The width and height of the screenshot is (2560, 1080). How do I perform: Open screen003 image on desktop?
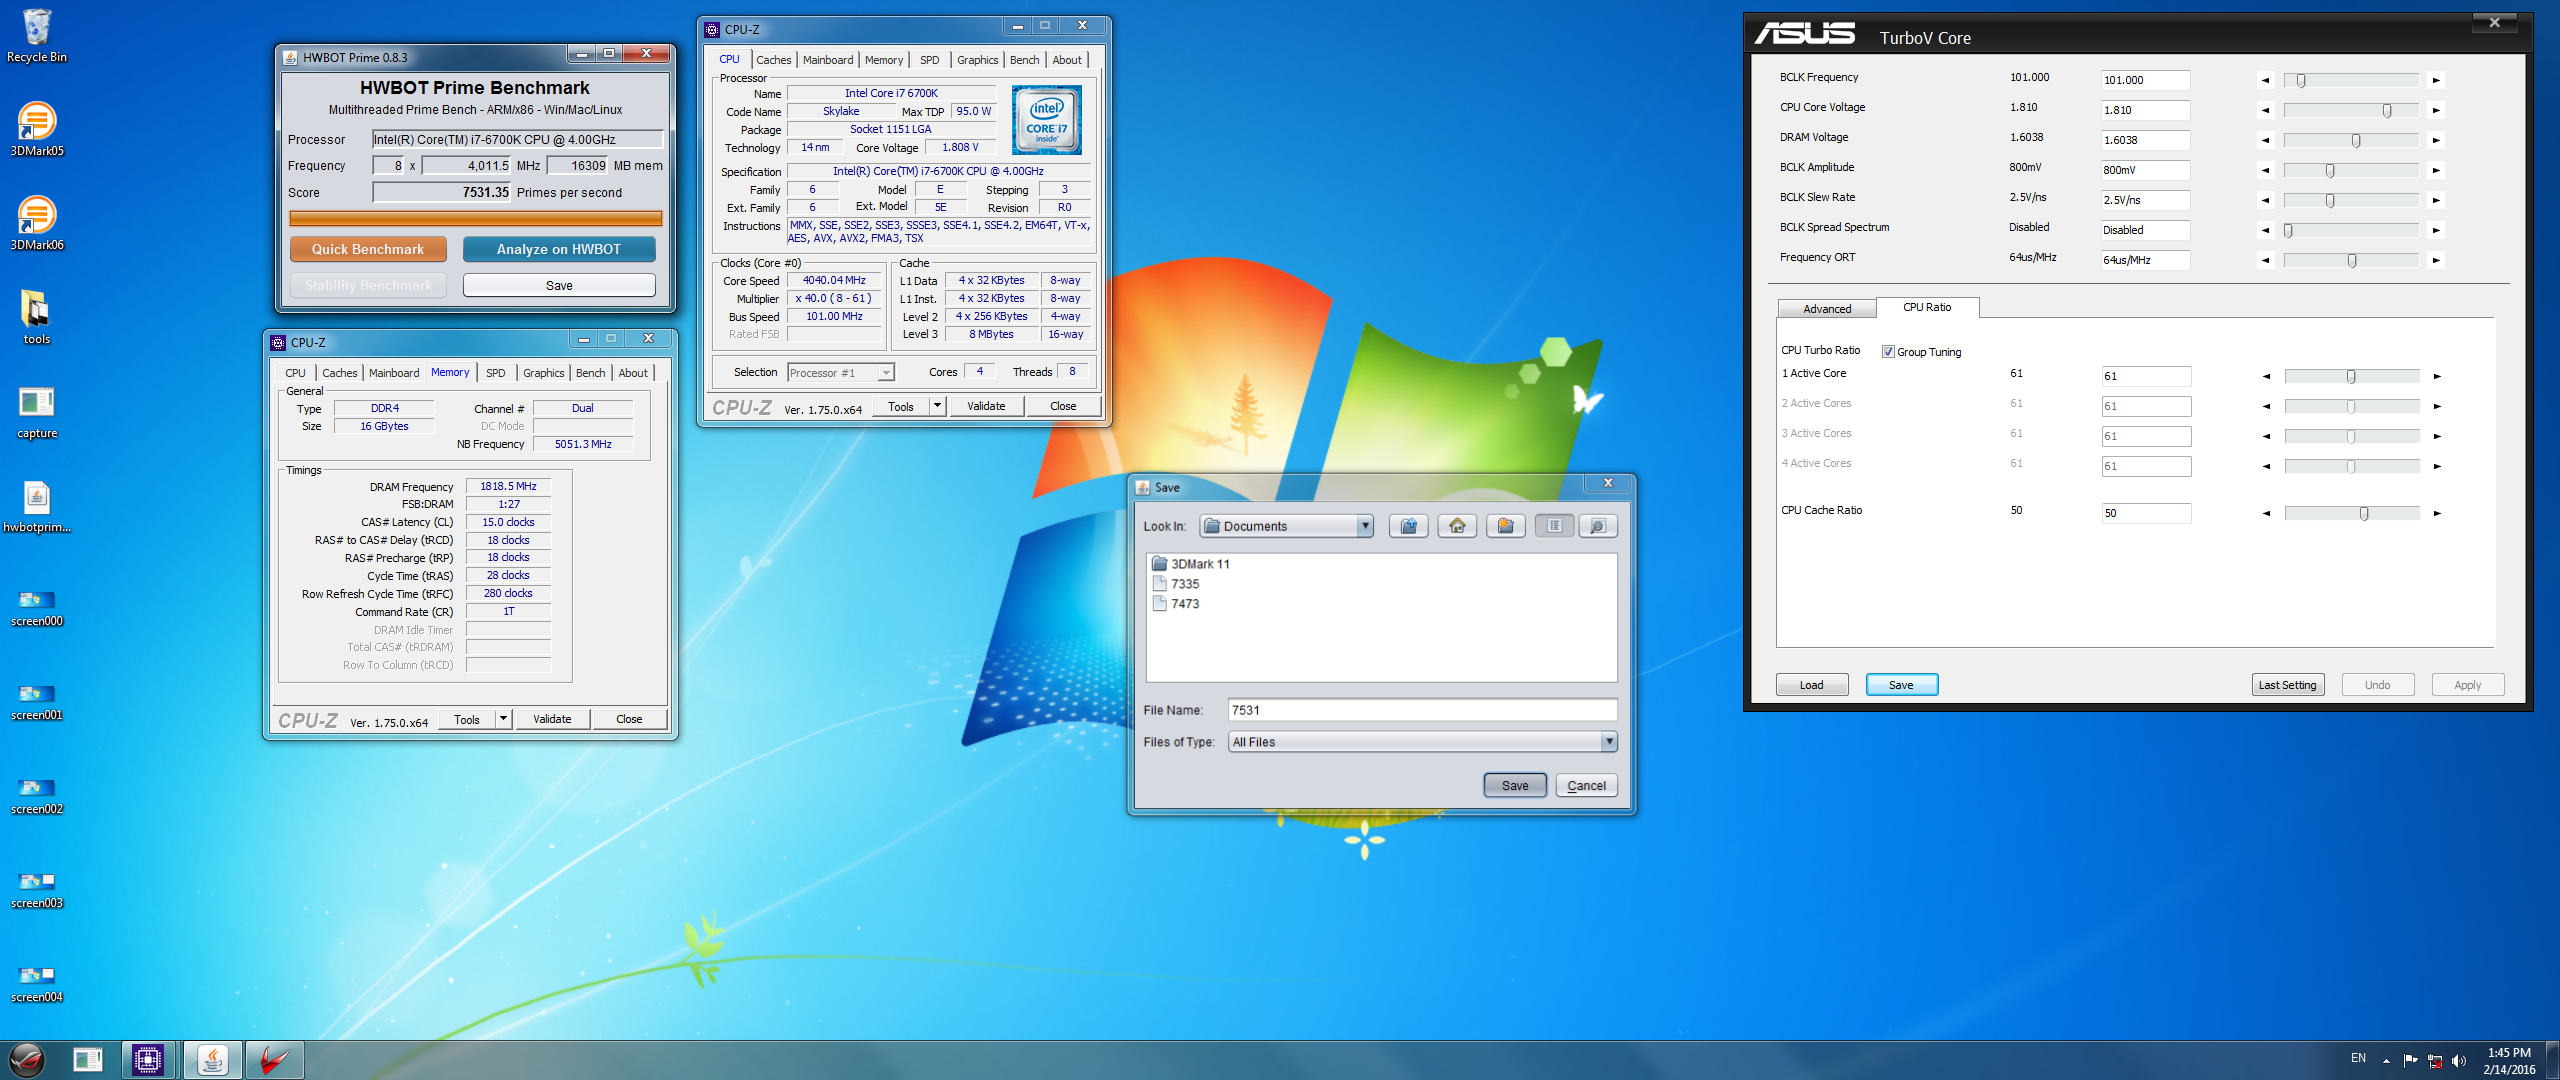(x=37, y=890)
